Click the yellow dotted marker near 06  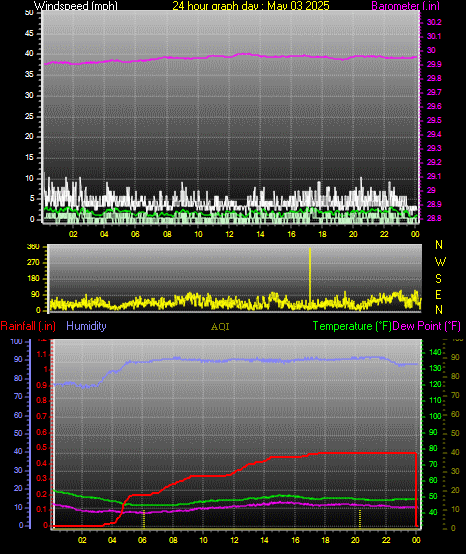[x=144, y=518]
